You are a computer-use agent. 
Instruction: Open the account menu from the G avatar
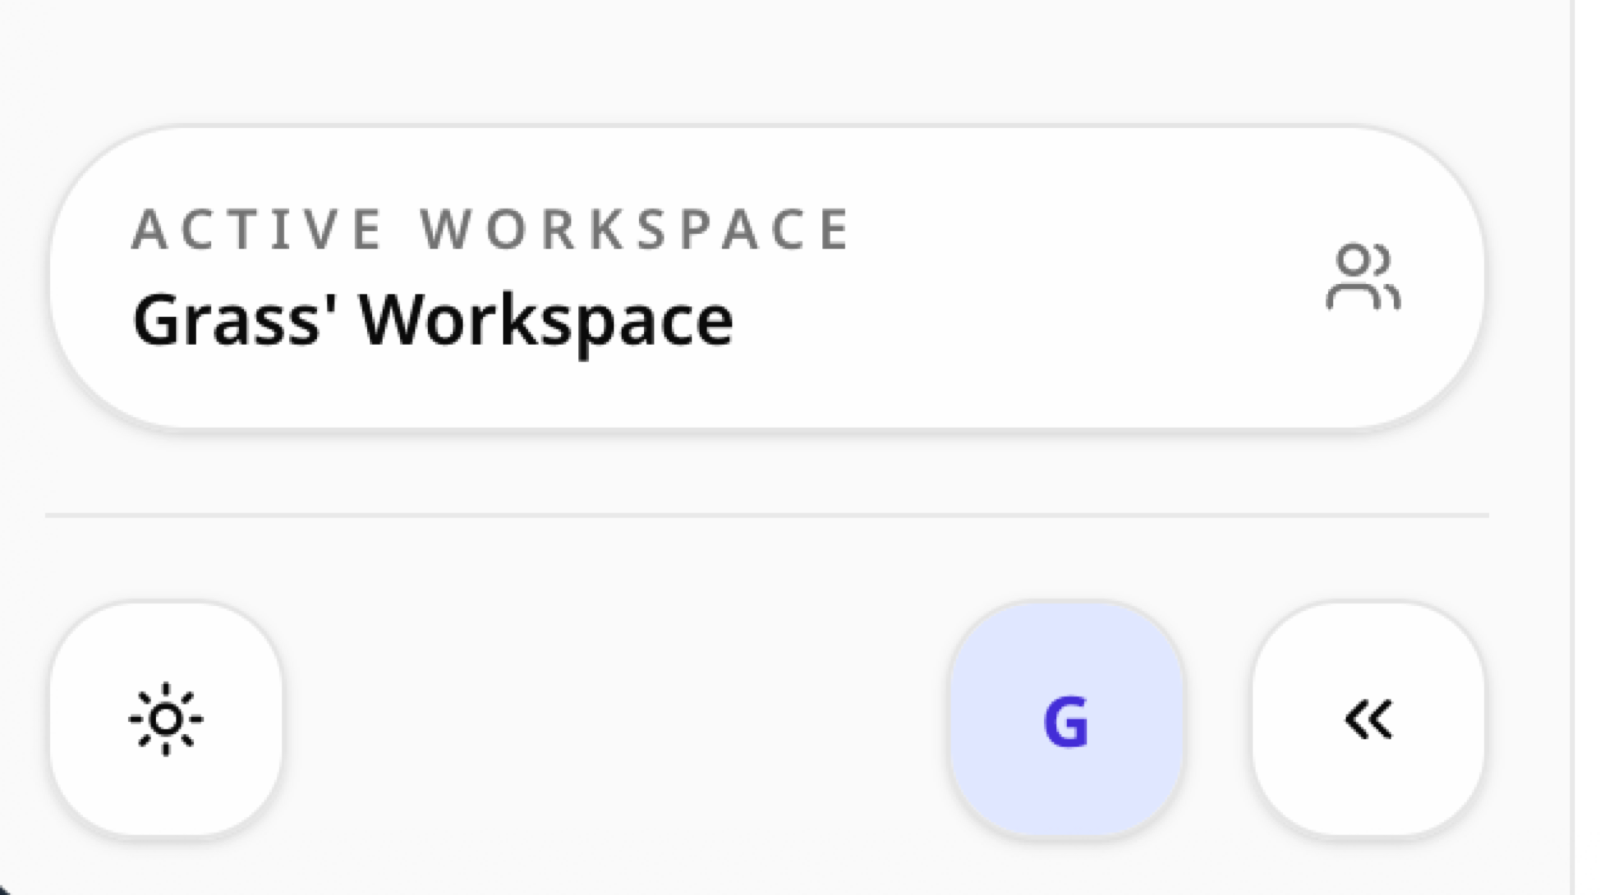tap(1066, 718)
